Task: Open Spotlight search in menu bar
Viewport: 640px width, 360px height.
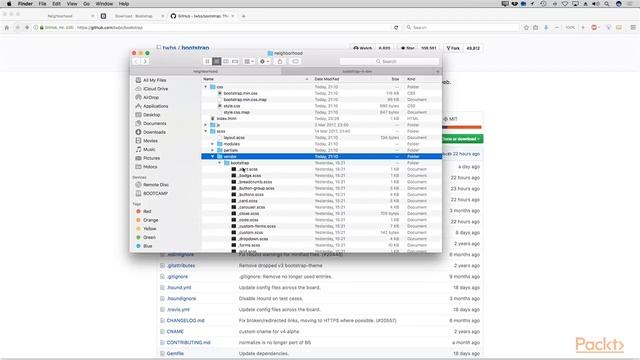Action: pyautogui.click(x=607, y=4)
